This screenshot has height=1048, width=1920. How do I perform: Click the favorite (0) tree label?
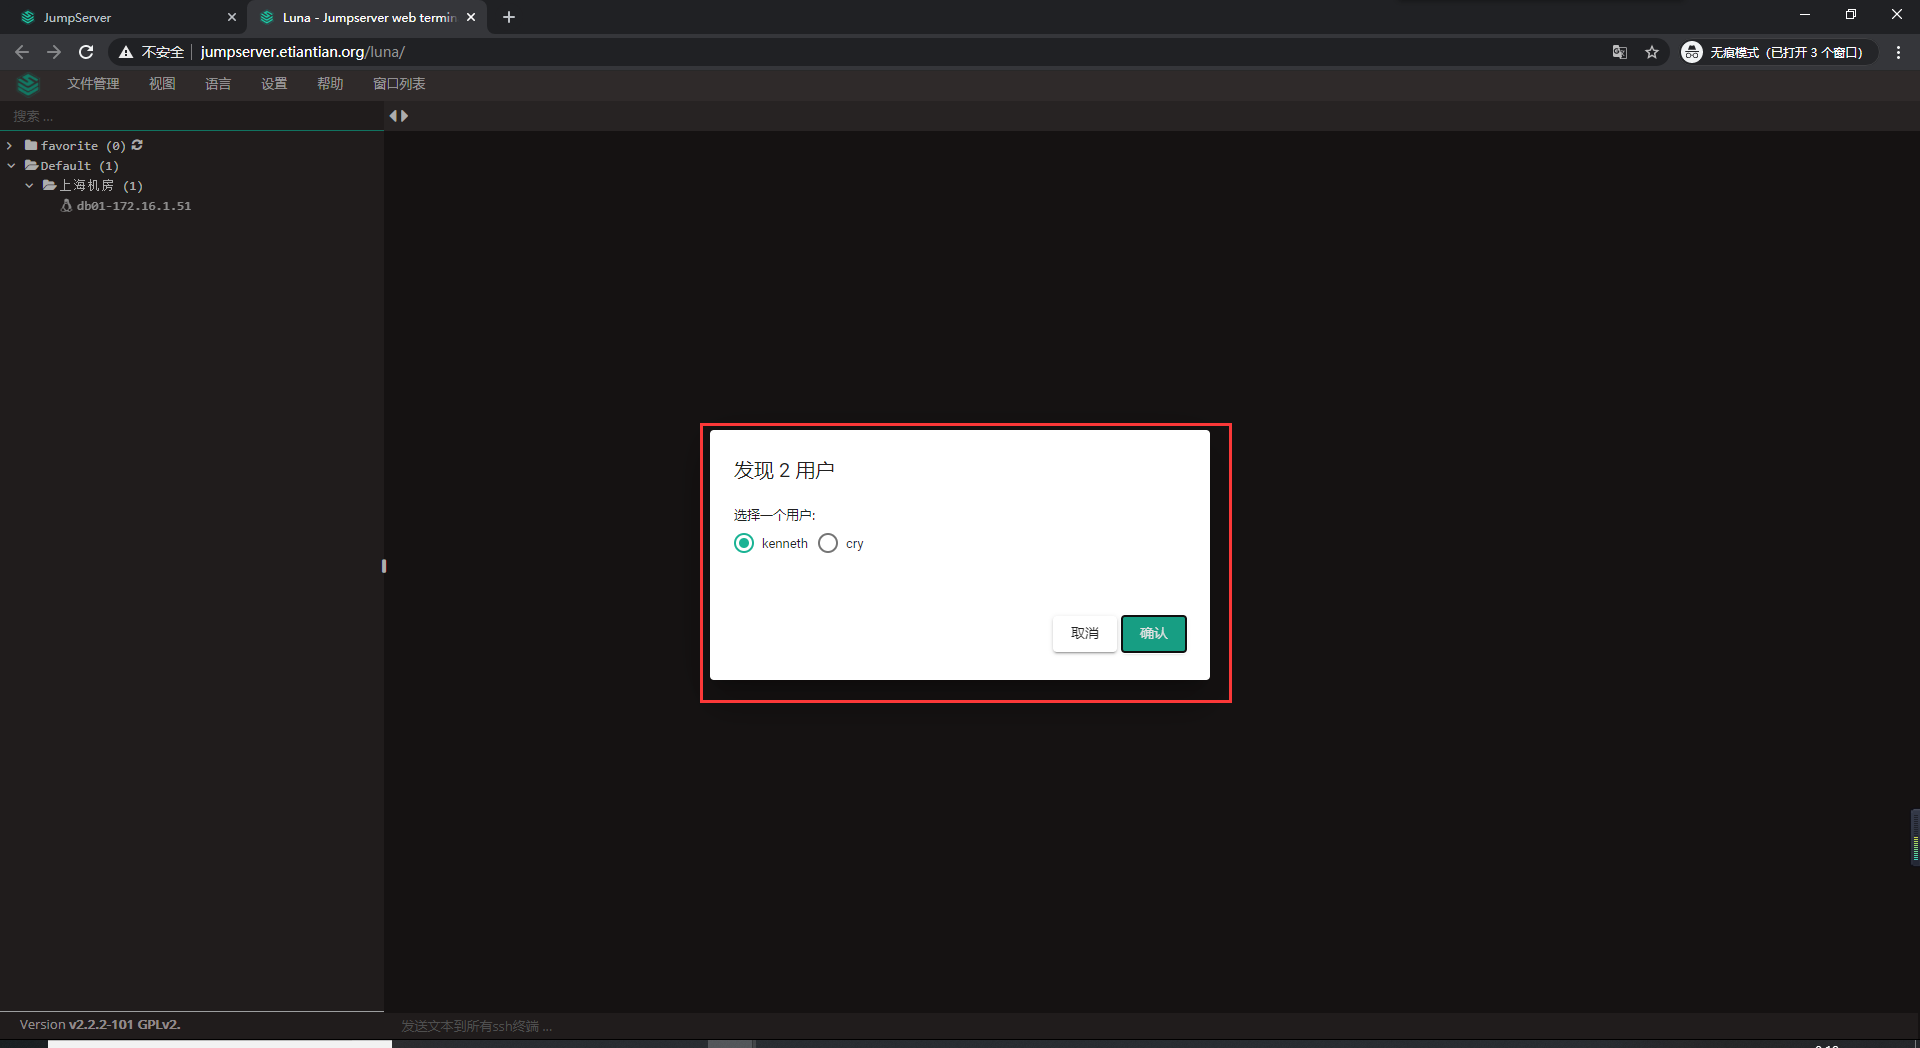pos(84,146)
